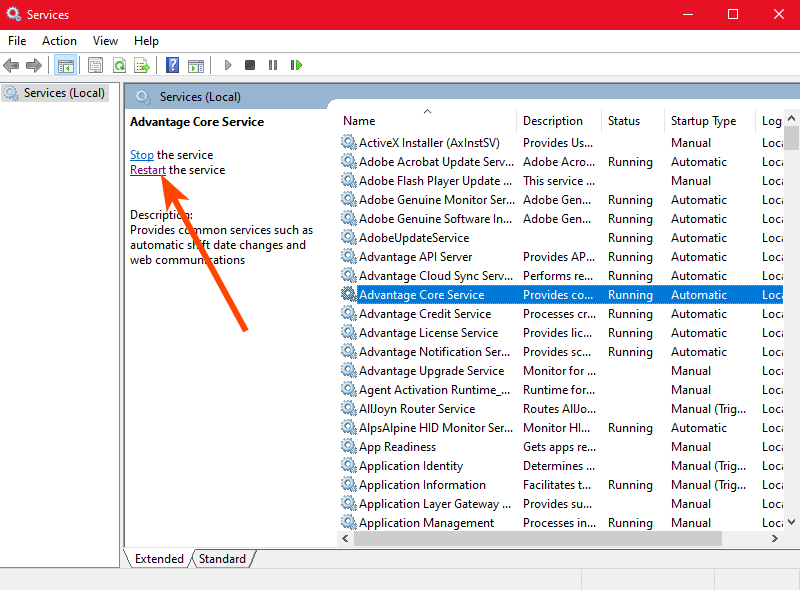Click the horizontal scrollbar thumb
This screenshot has height=590, width=800.
(538, 538)
